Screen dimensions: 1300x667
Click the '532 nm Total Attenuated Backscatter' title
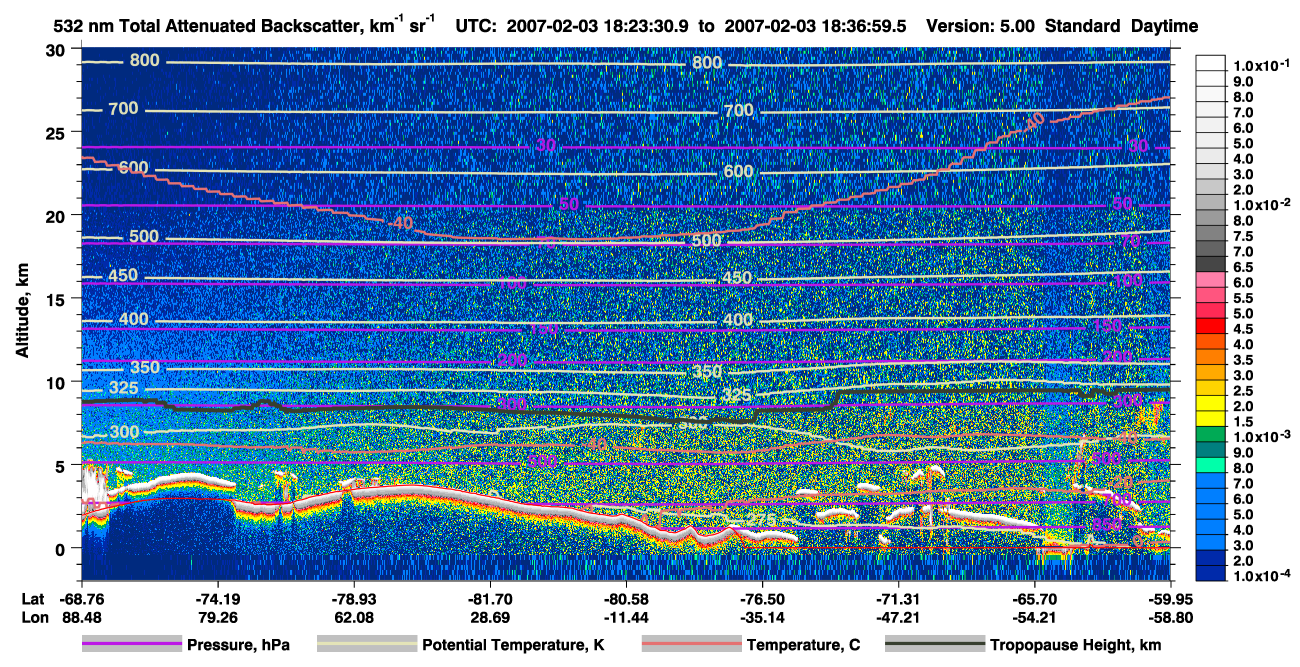[207, 25]
